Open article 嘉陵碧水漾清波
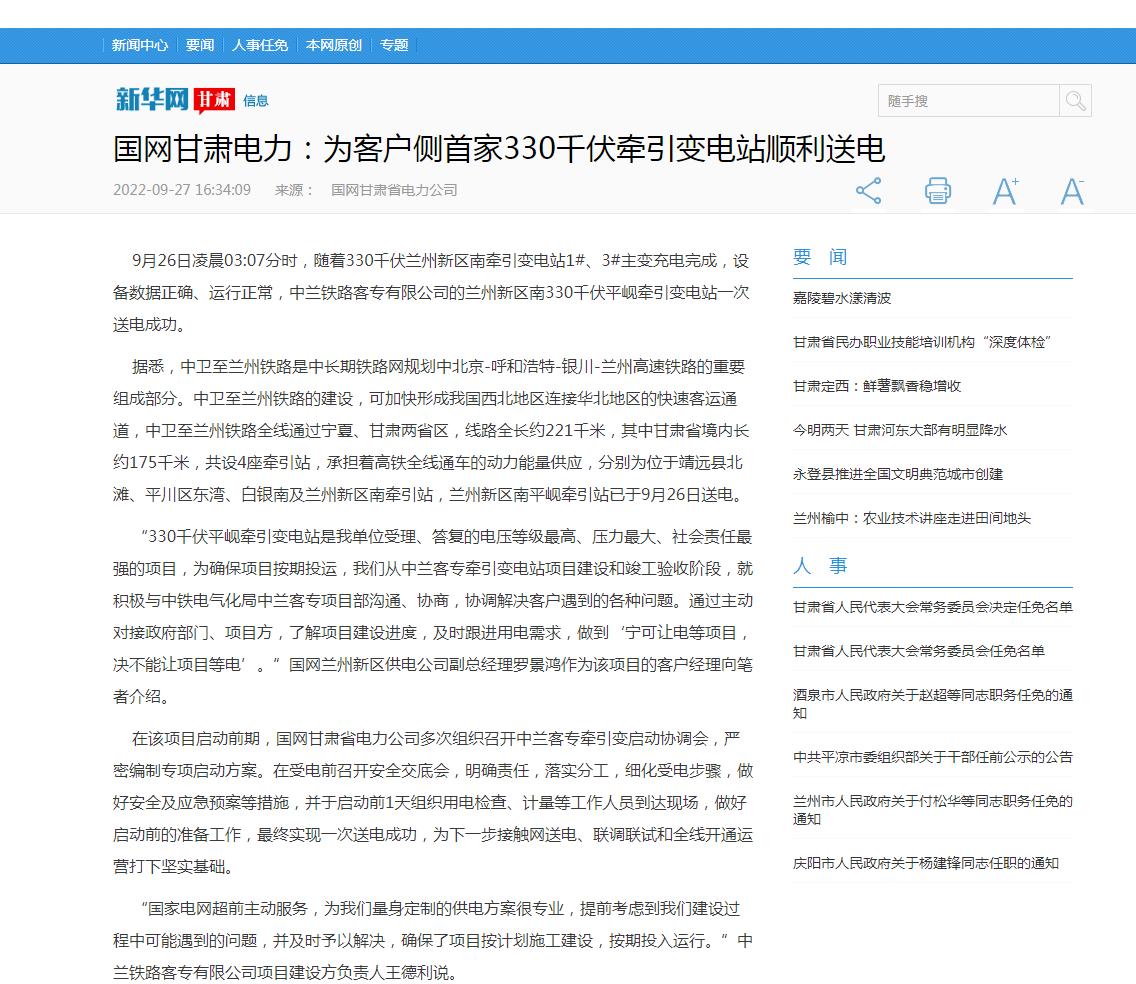The width and height of the screenshot is (1136, 984). tap(842, 298)
